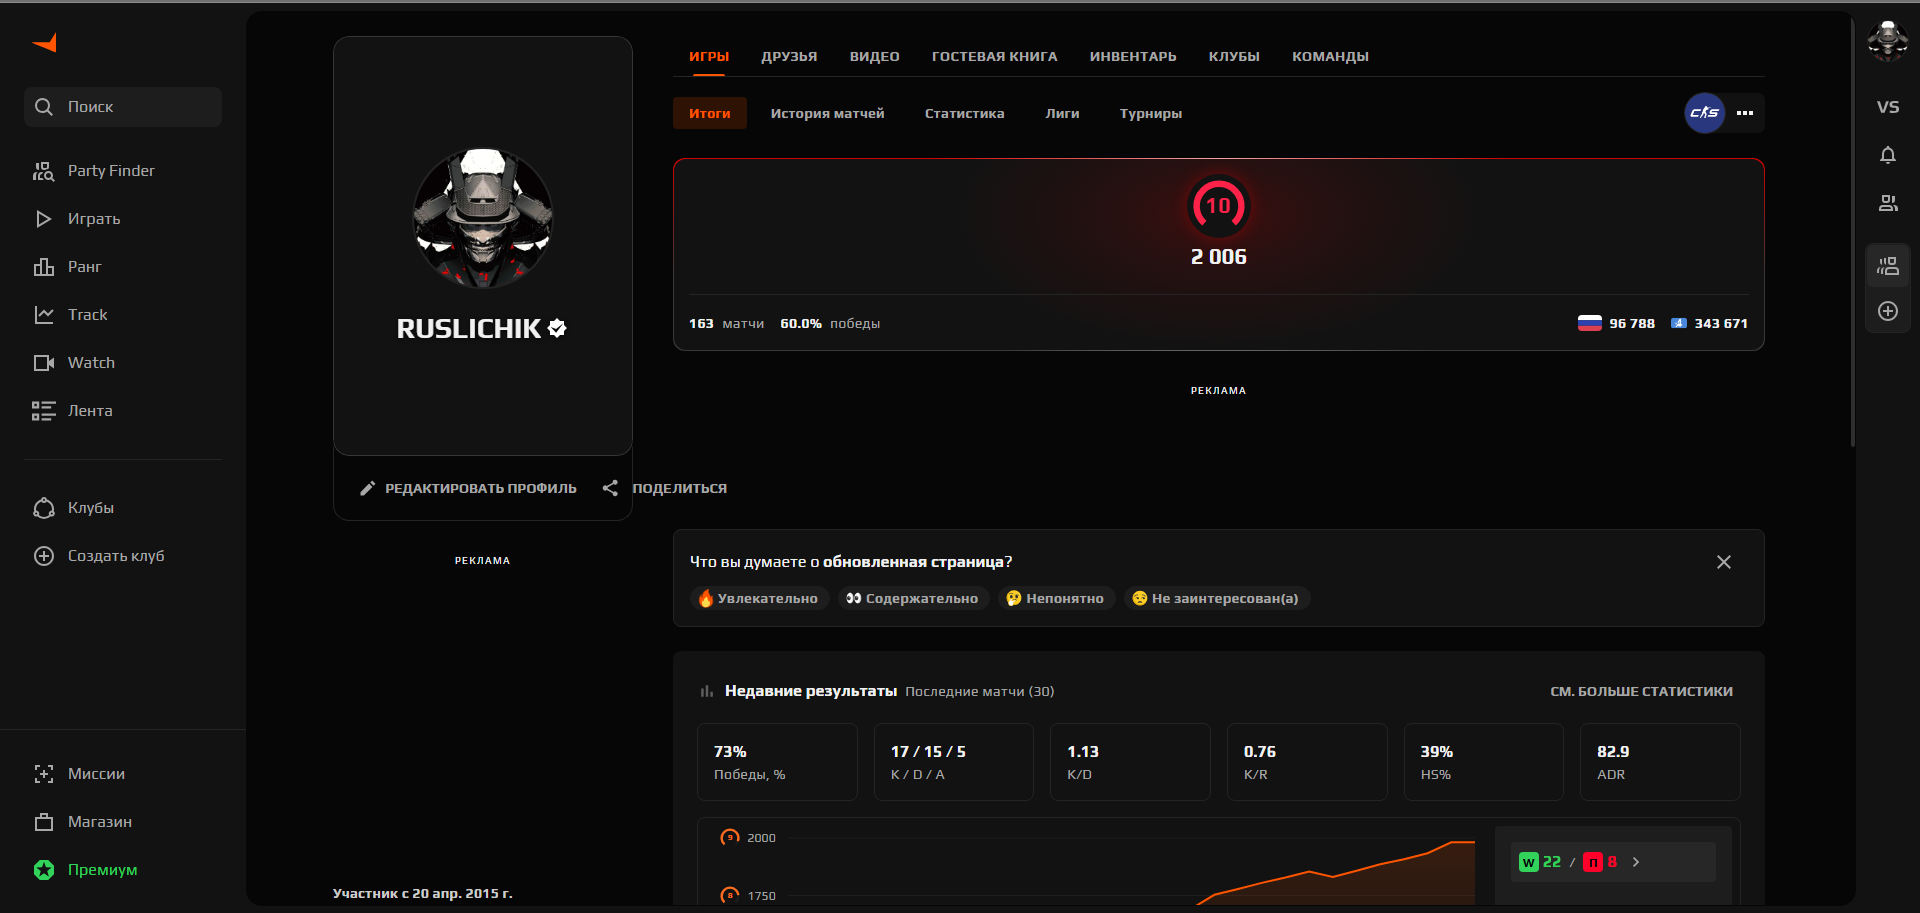Choose the Не заинтересован(а) feedback option
This screenshot has height=913, width=1920.
pos(1217,598)
